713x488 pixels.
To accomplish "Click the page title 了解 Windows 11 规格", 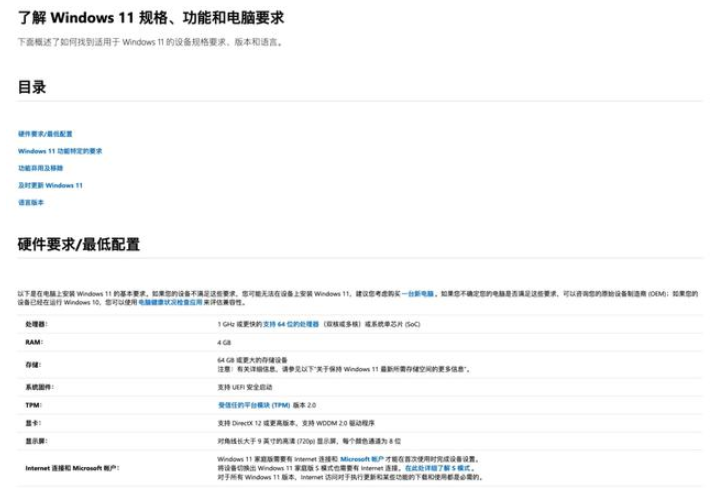I will point(150,18).
